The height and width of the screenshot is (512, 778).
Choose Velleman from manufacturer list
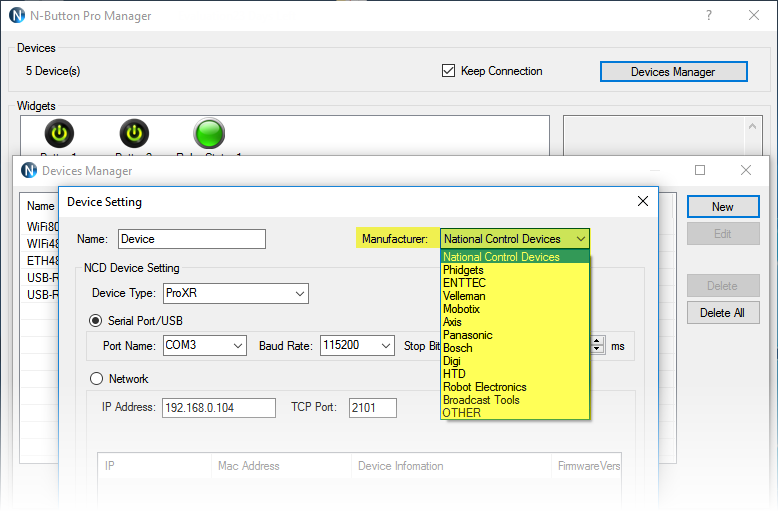(x=515, y=296)
